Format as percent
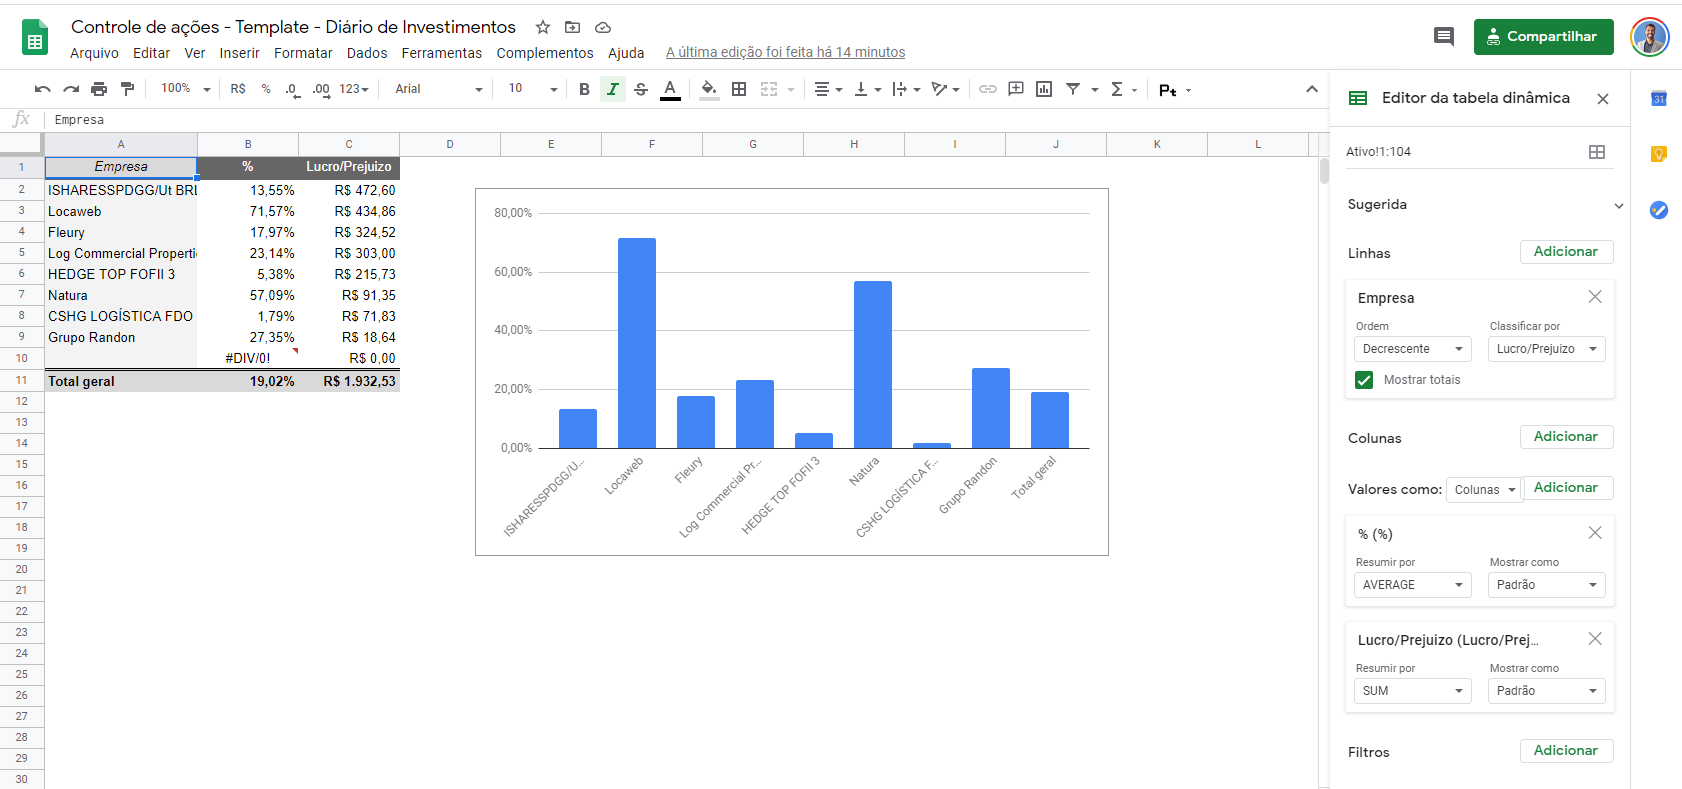The width and height of the screenshot is (1682, 789). (x=266, y=89)
